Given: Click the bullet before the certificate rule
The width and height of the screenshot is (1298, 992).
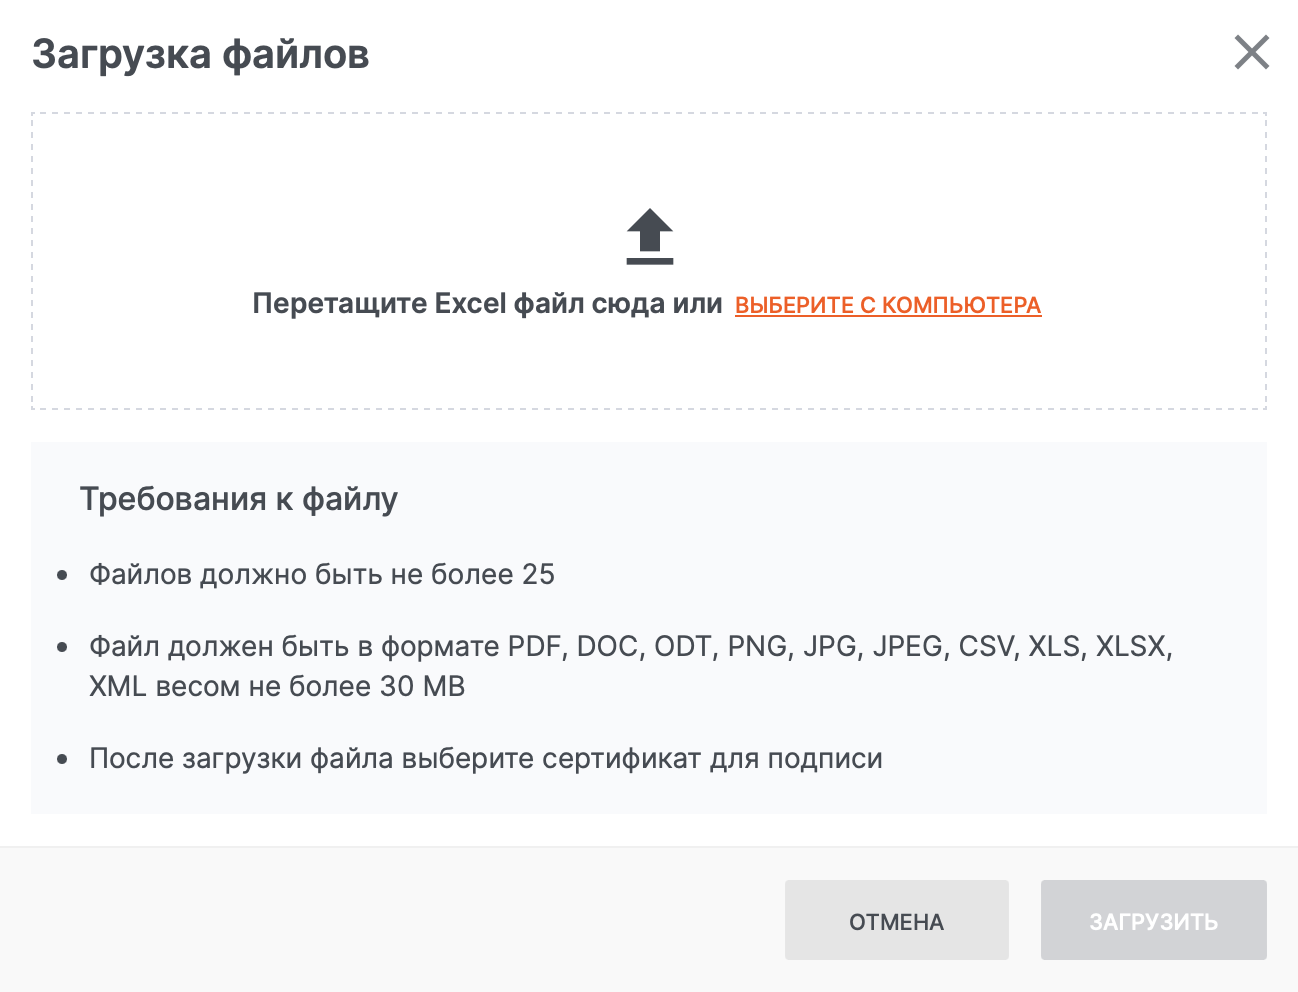Looking at the screenshot, I should 63,759.
